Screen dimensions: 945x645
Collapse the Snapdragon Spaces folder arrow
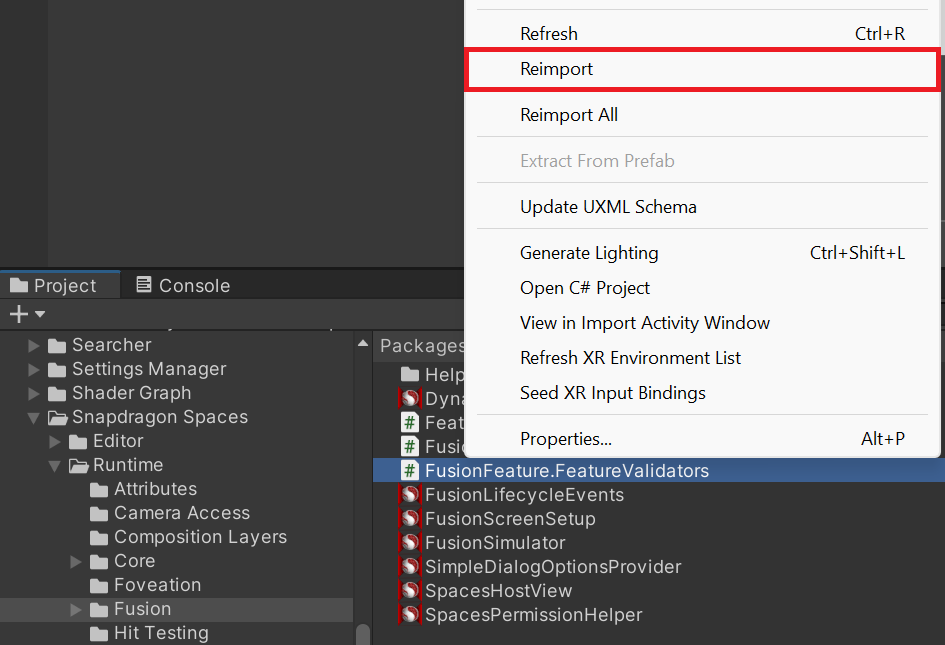point(34,418)
